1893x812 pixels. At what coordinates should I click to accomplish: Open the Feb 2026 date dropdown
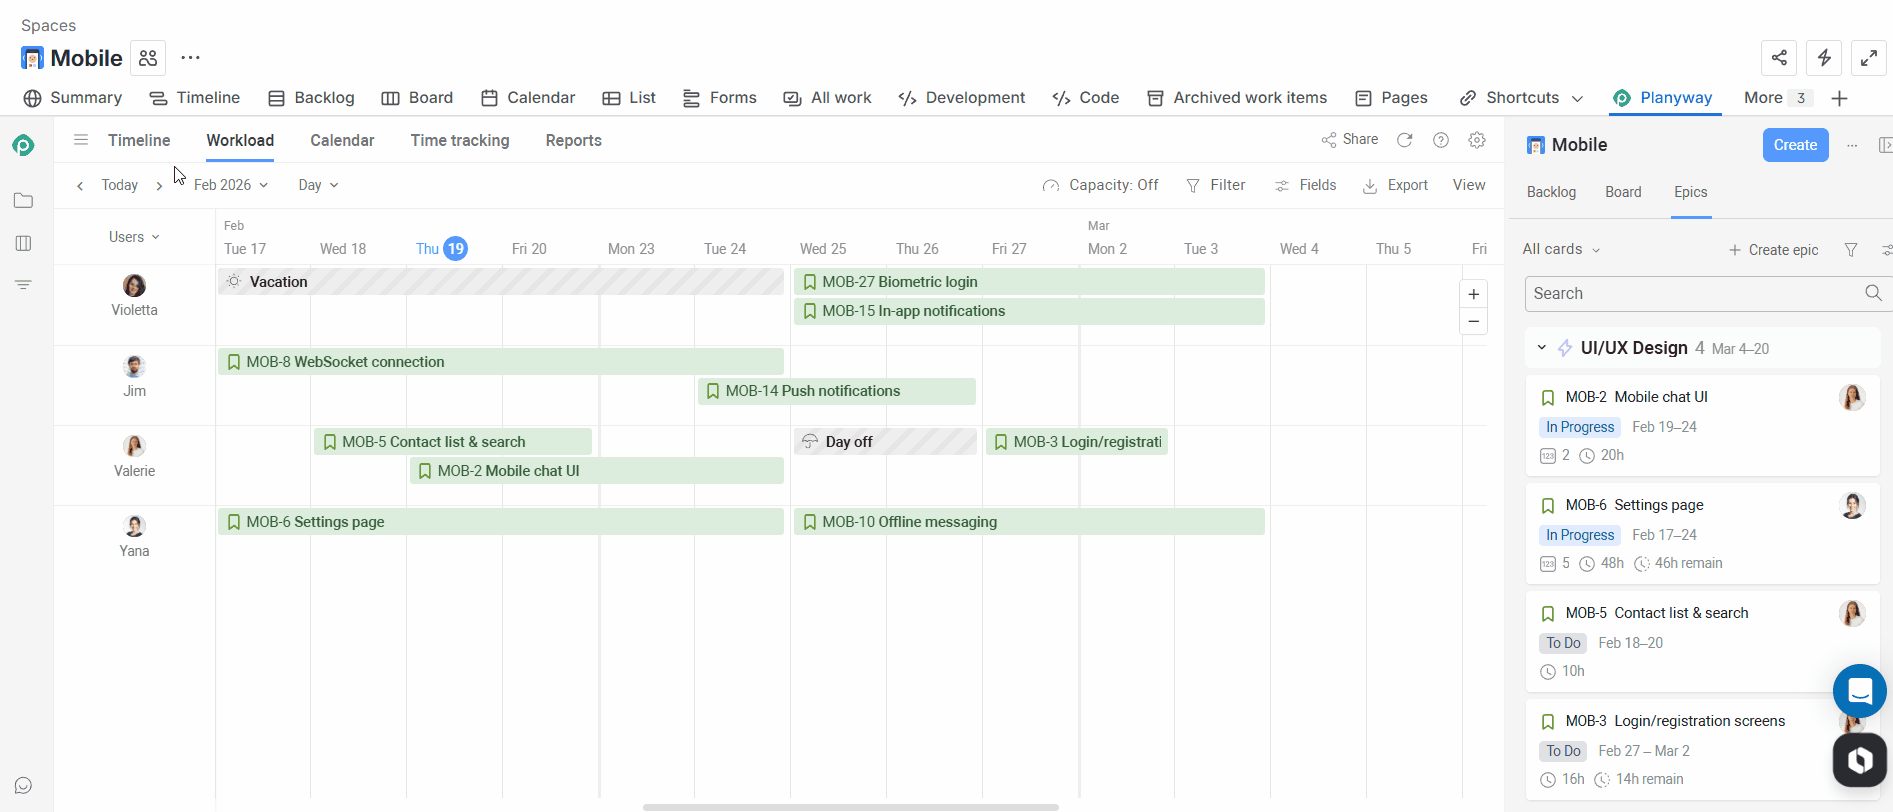[231, 185]
